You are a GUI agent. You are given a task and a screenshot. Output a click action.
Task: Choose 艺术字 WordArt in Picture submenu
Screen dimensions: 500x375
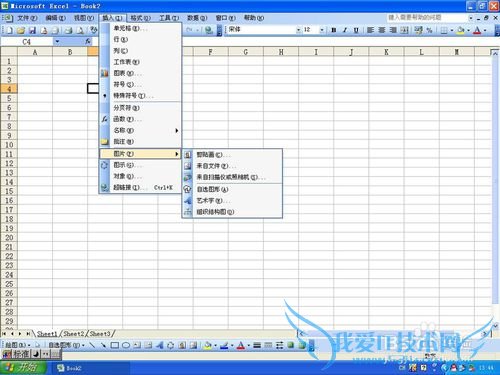[x=232, y=201]
